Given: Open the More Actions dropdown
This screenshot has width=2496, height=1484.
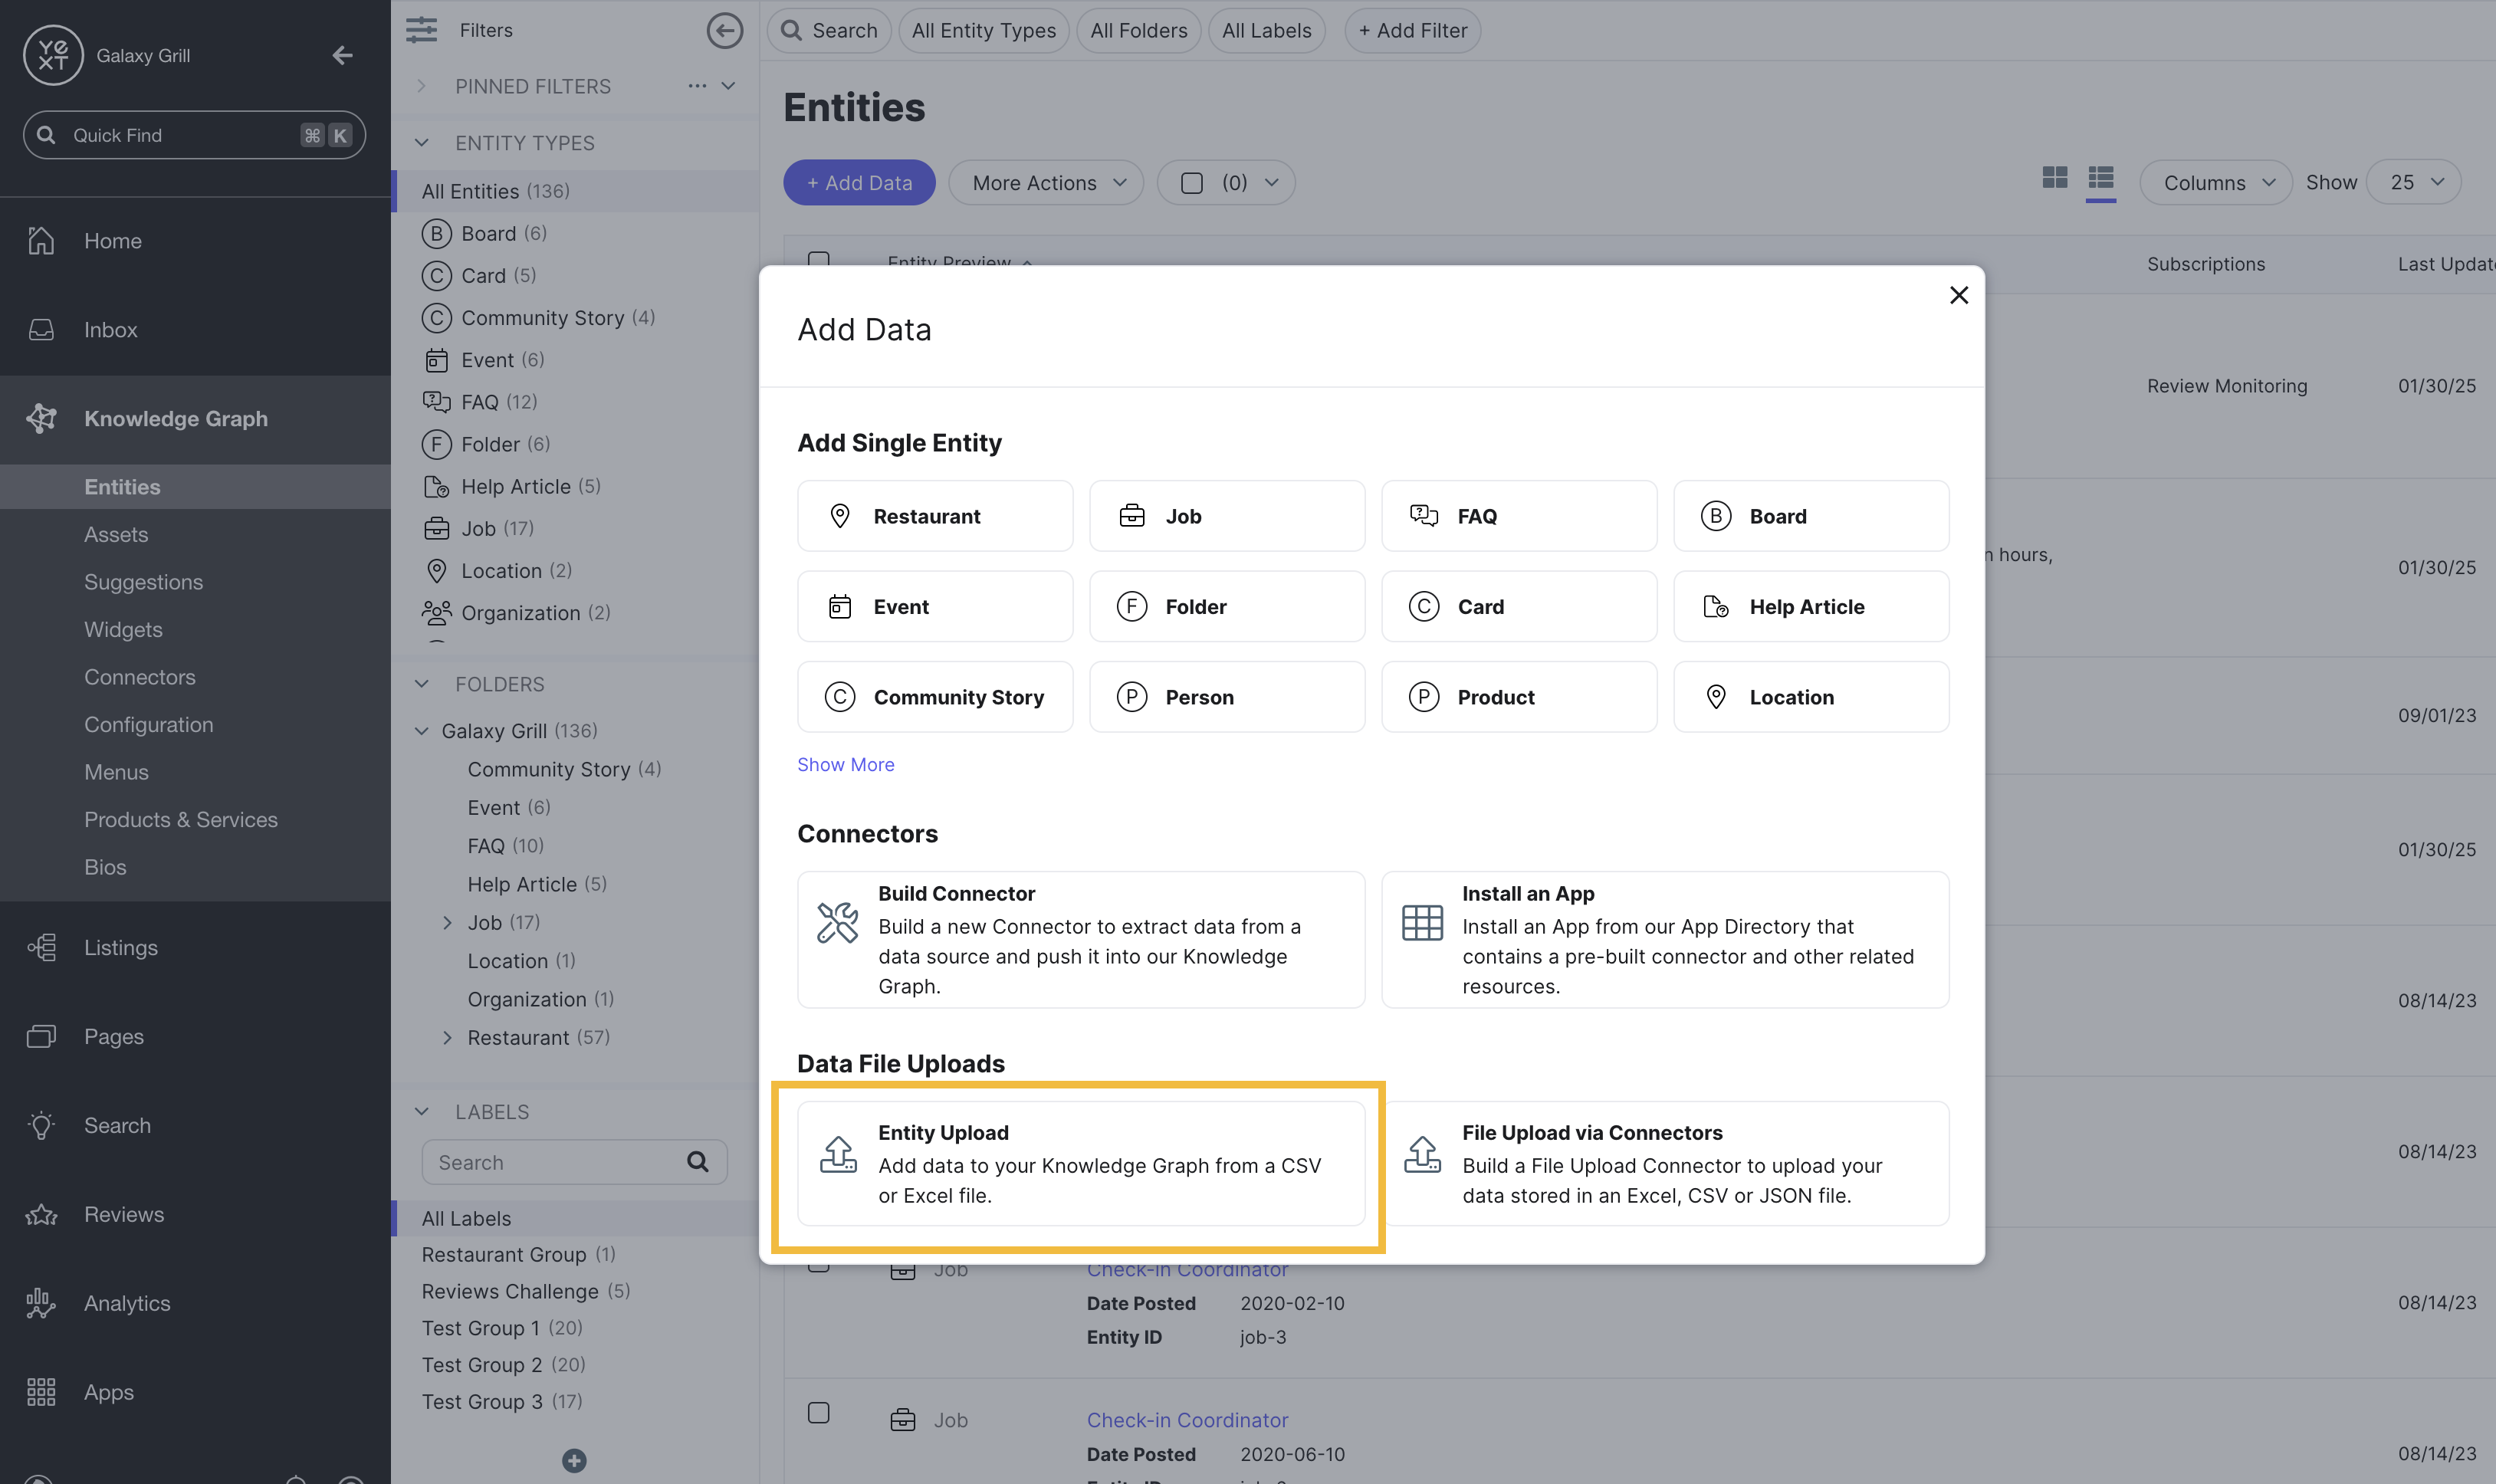Looking at the screenshot, I should click(x=1045, y=182).
